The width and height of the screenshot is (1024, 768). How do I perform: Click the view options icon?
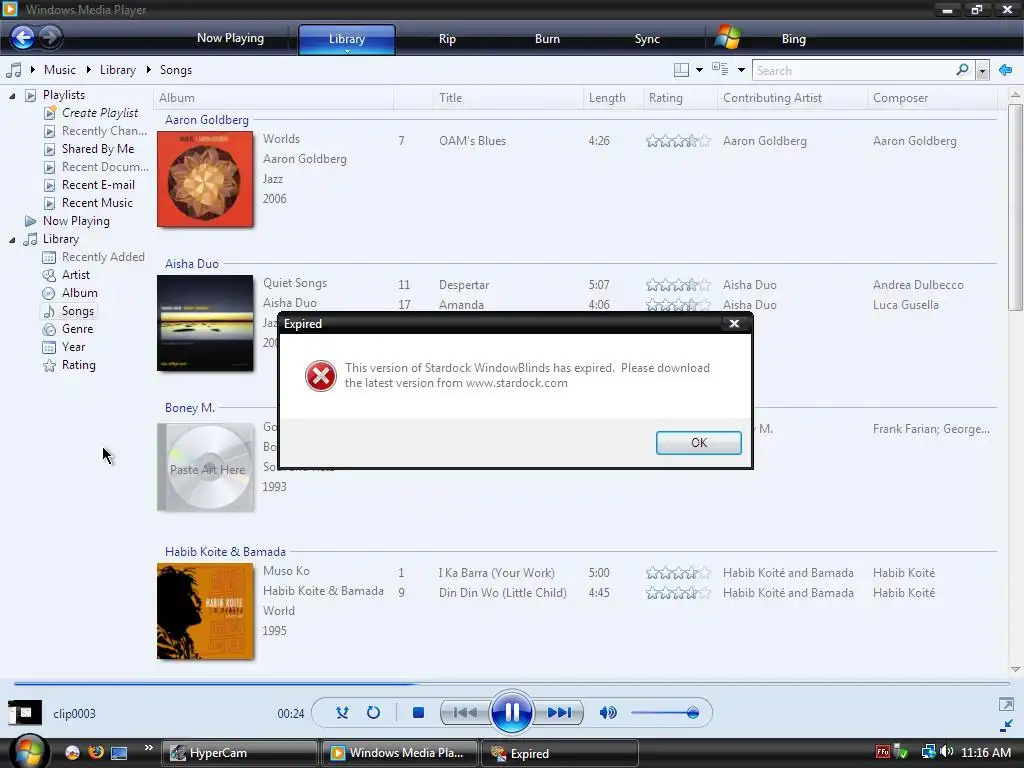point(720,69)
